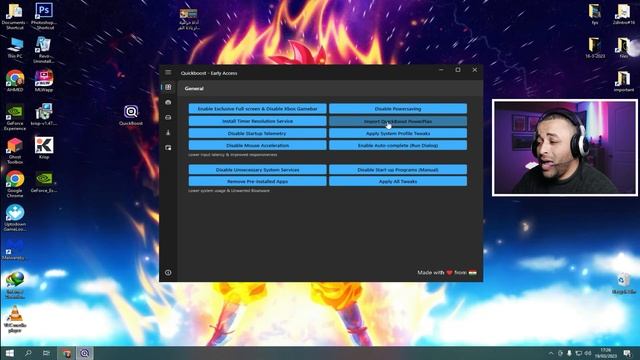
Task: Select the Malwarebytes desktop icon
Action: (x=14, y=249)
